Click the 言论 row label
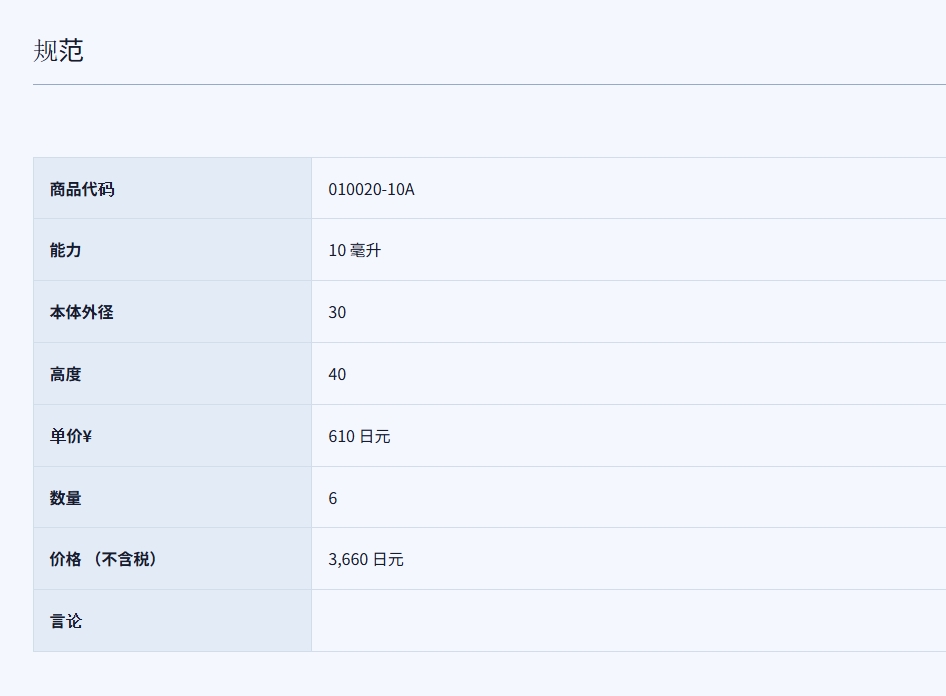Viewport: 946px width, 696px height. click(x=66, y=621)
